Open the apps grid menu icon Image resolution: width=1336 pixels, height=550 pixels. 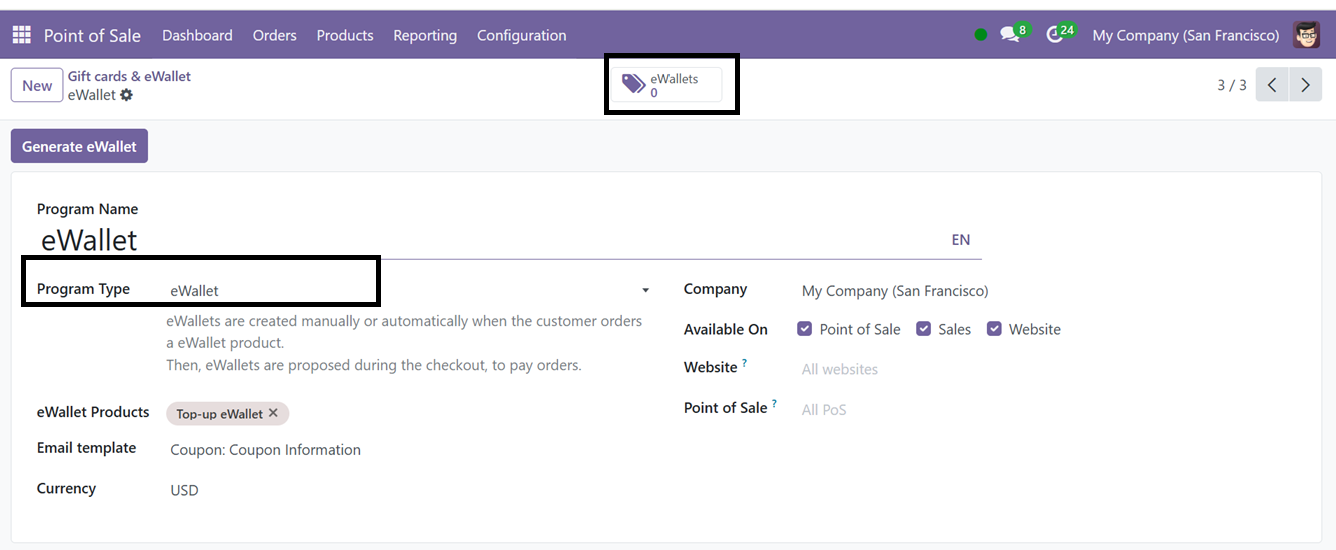21,35
